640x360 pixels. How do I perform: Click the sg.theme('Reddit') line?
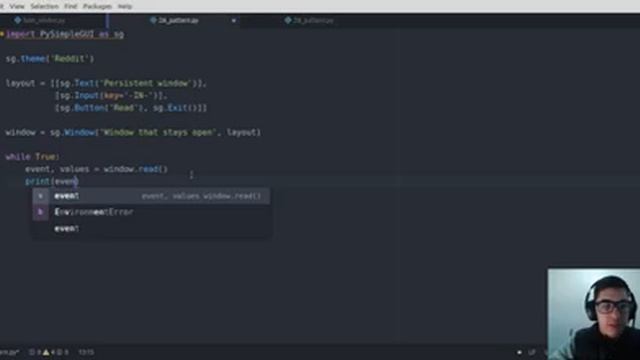(x=50, y=59)
